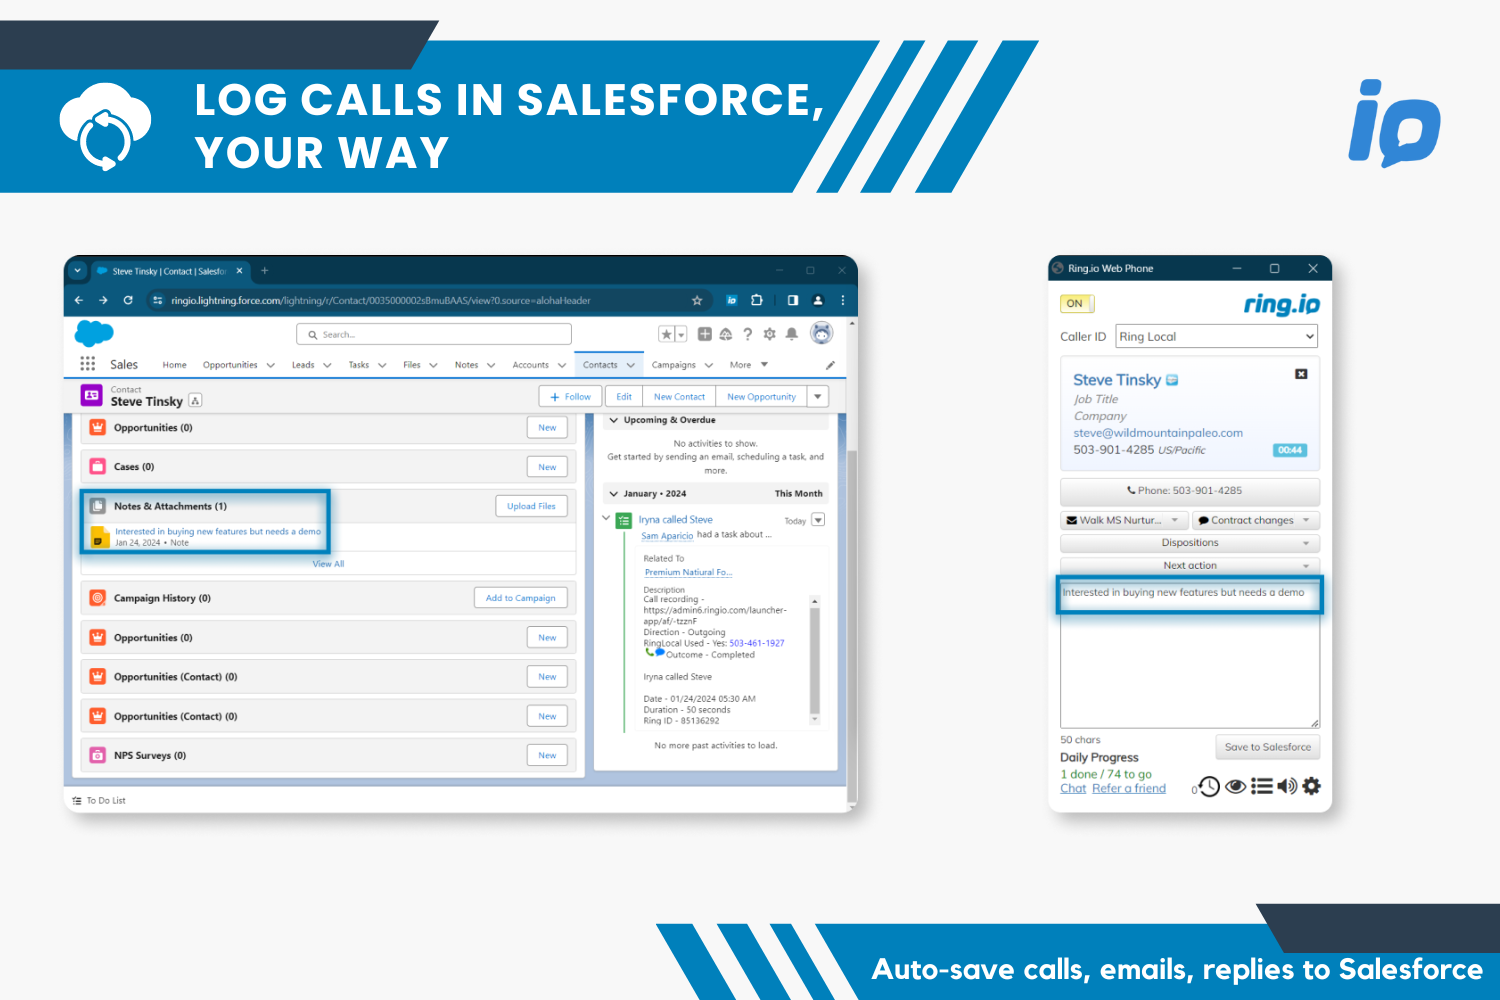The width and height of the screenshot is (1500, 1000).
Task: Open call history clock icon in Ring.io
Action: pos(1209,787)
